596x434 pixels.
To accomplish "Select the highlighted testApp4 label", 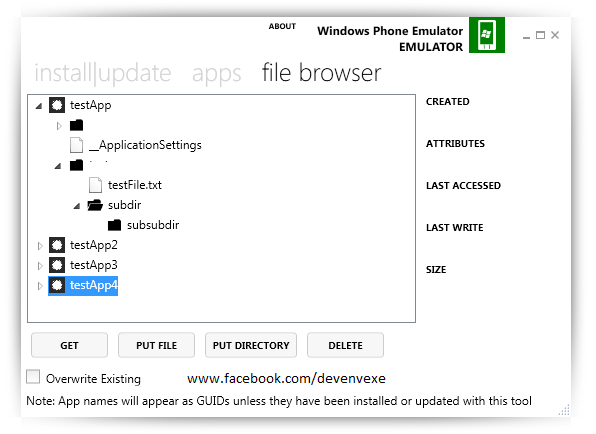I will pyautogui.click(x=94, y=285).
